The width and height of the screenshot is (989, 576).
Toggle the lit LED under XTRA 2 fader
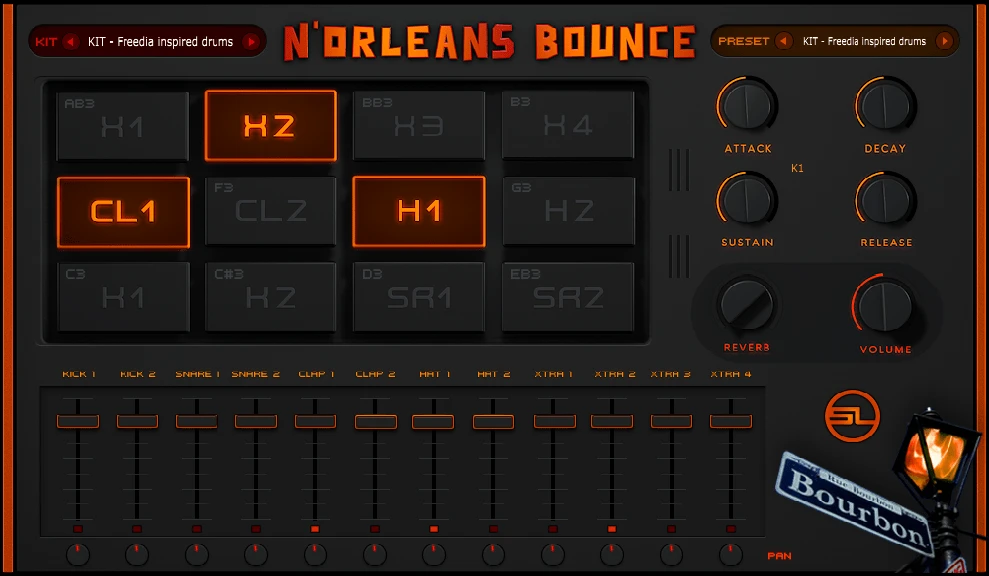click(612, 529)
